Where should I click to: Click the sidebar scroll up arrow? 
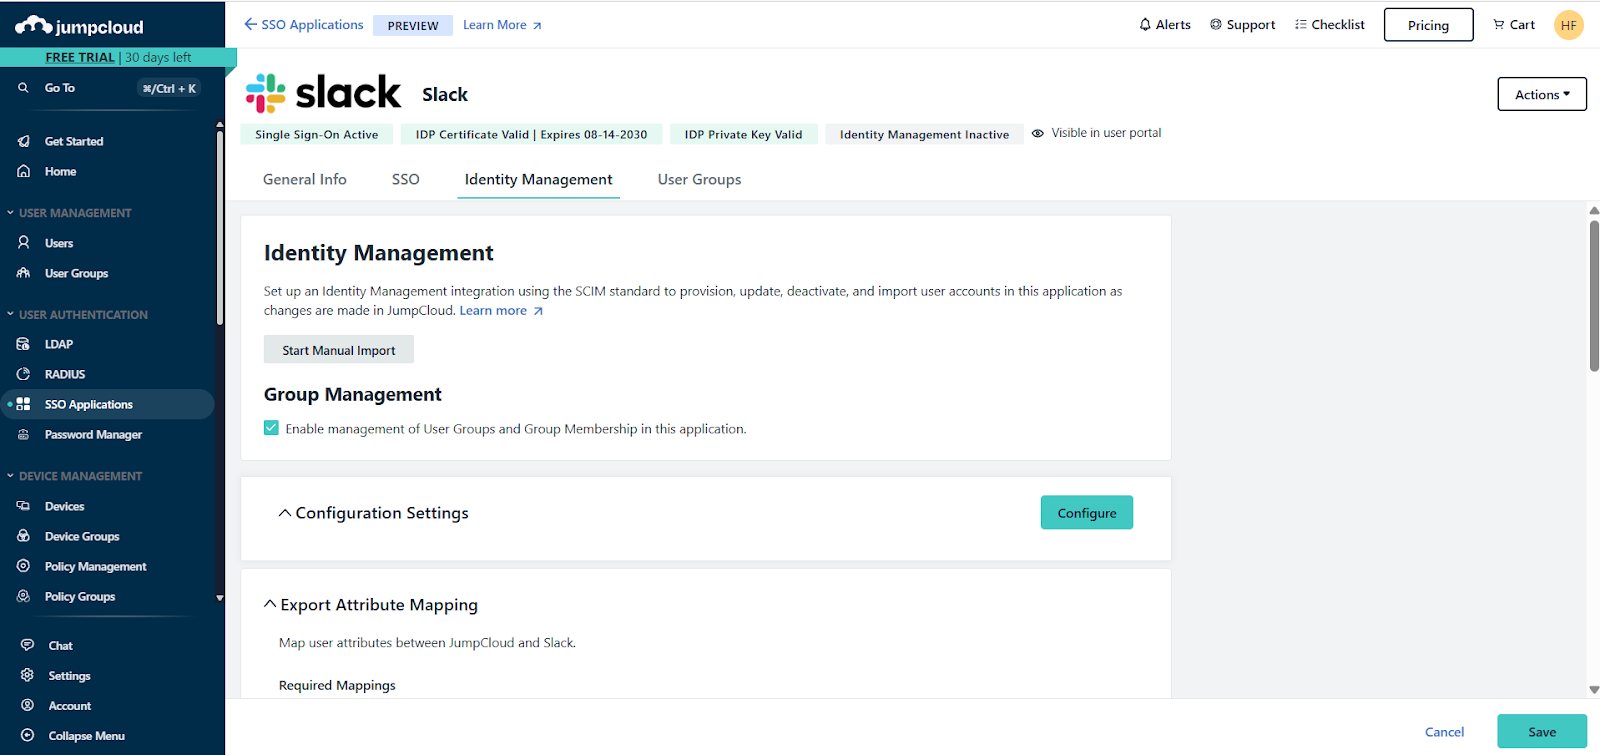pos(220,125)
